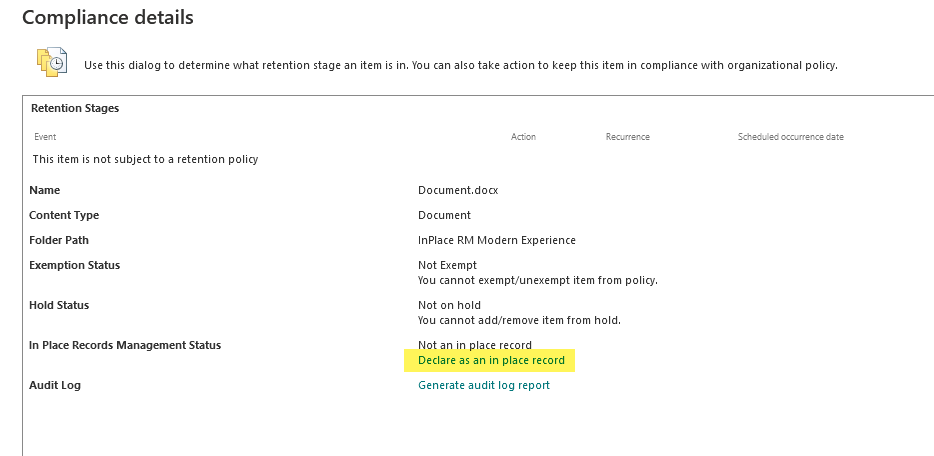This screenshot has height=456, width=934.
Task: Click the Content Type label
Action: tap(64, 215)
